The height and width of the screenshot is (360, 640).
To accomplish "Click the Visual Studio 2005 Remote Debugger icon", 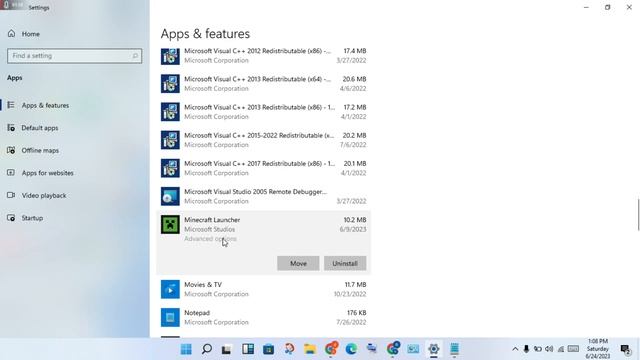I will click(170, 196).
